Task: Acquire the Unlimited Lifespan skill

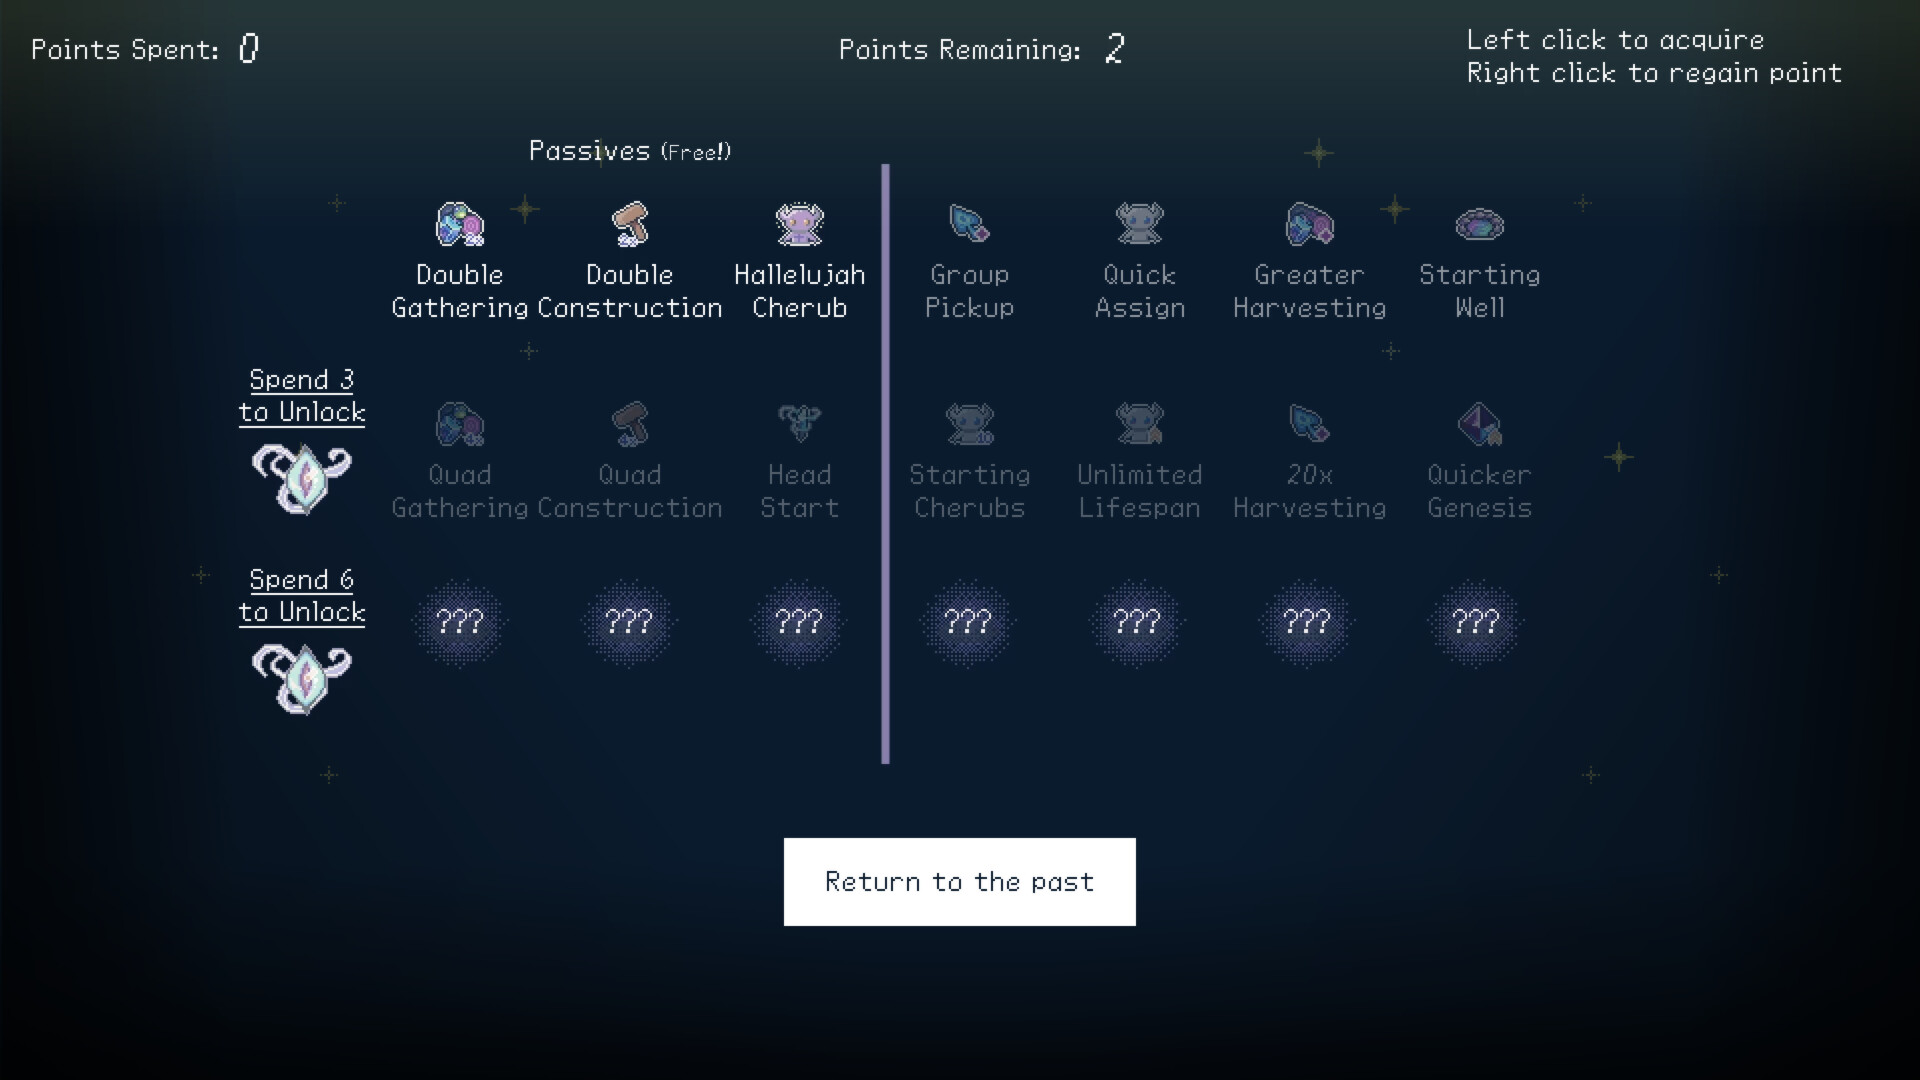Action: coord(1139,424)
